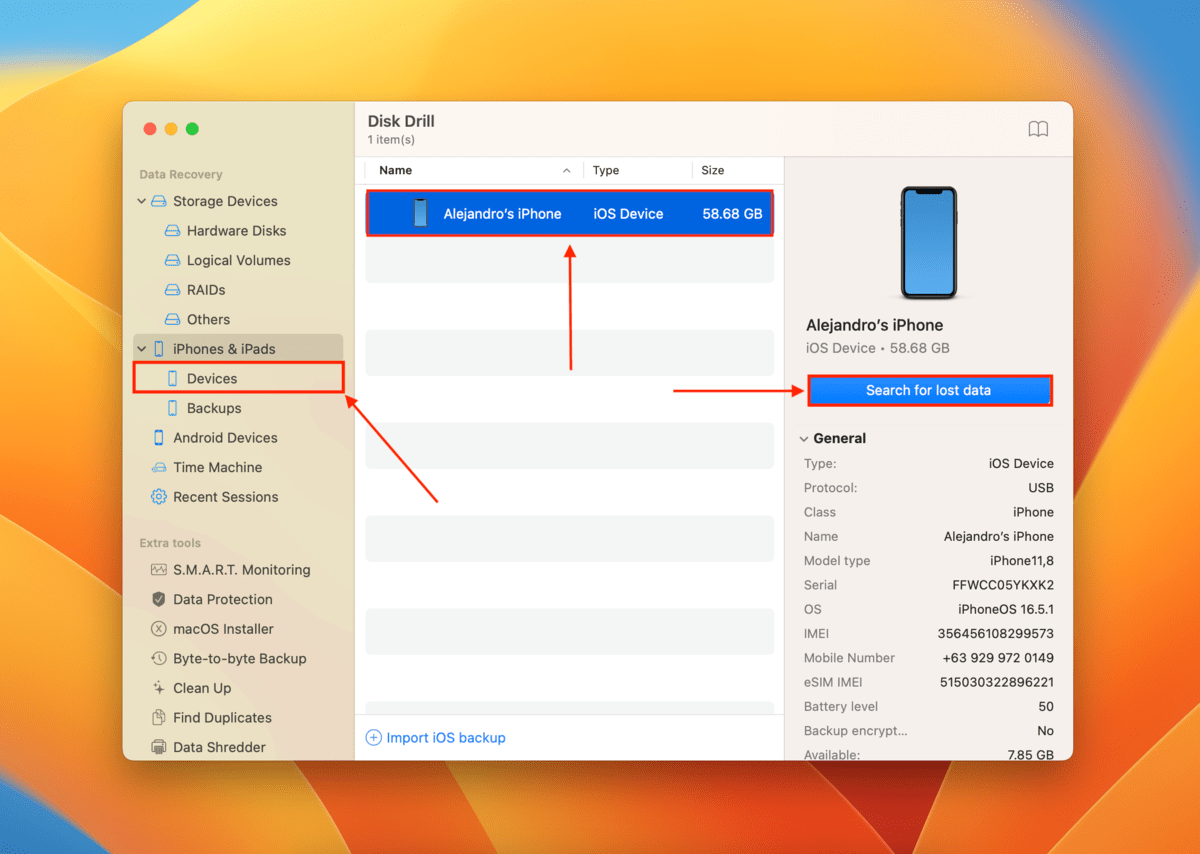The width and height of the screenshot is (1200, 854).
Task: Click the Alejandro's iPhone heading in details panel
Action: (874, 325)
